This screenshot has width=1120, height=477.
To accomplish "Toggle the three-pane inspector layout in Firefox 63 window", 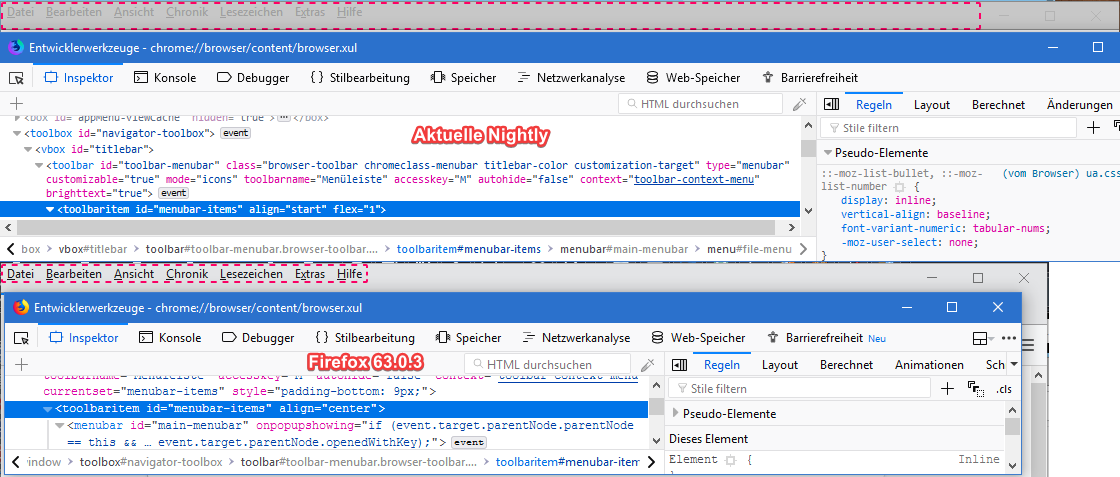I will (679, 364).
